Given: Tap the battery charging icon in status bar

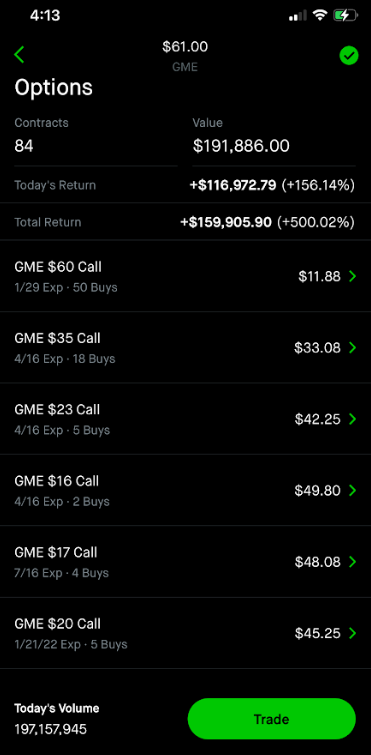Looking at the screenshot, I should [x=345, y=16].
